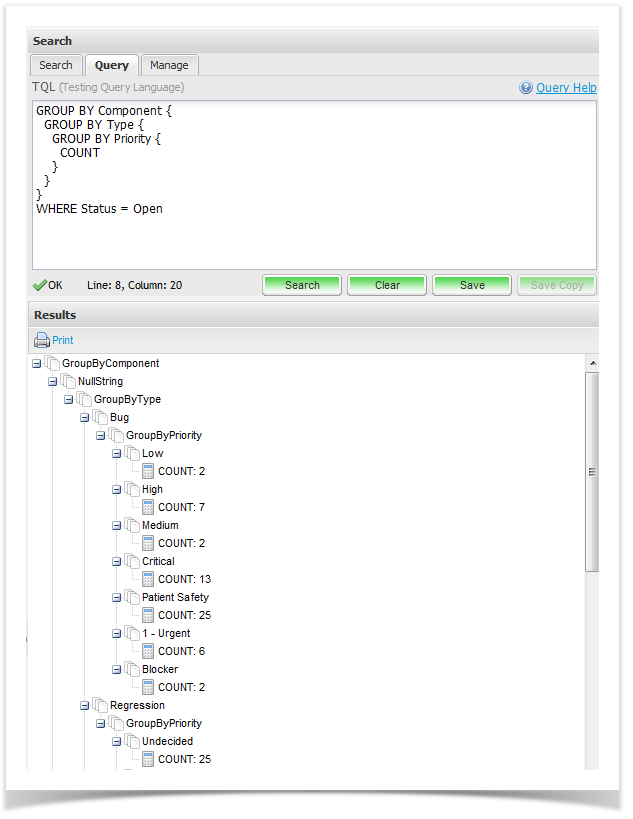Collapse the NullString tree node

tap(53, 382)
